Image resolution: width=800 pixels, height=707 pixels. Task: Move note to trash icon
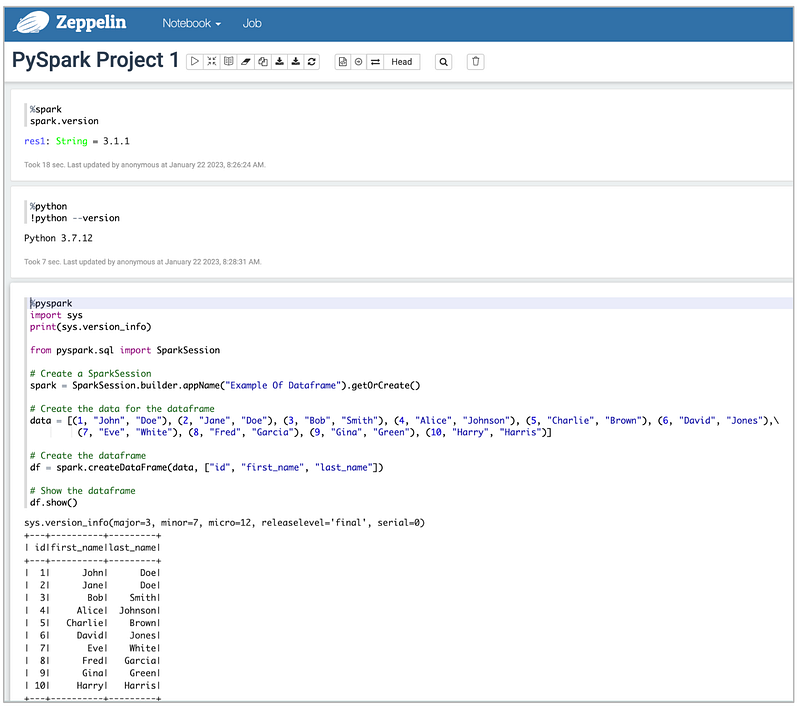pyautogui.click(x=476, y=62)
